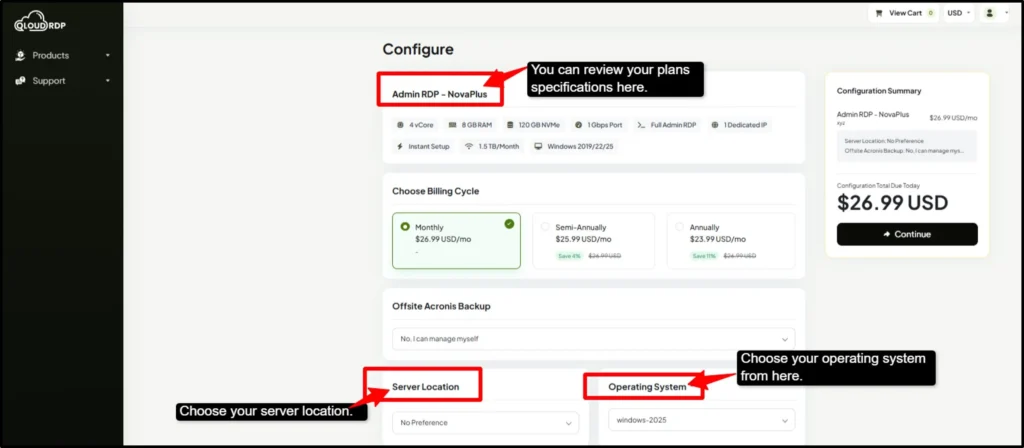Click the Save 4% badge
This screenshot has height=448, width=1024.
click(569, 256)
